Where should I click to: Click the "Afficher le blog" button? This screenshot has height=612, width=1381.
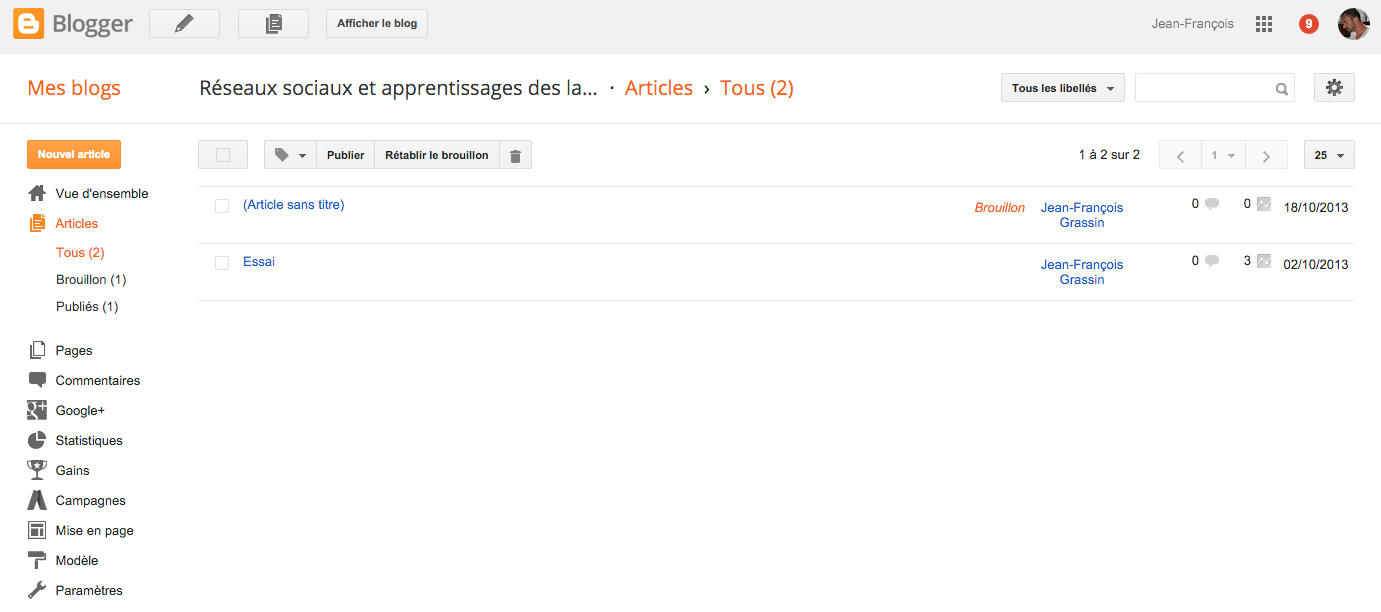tap(377, 24)
